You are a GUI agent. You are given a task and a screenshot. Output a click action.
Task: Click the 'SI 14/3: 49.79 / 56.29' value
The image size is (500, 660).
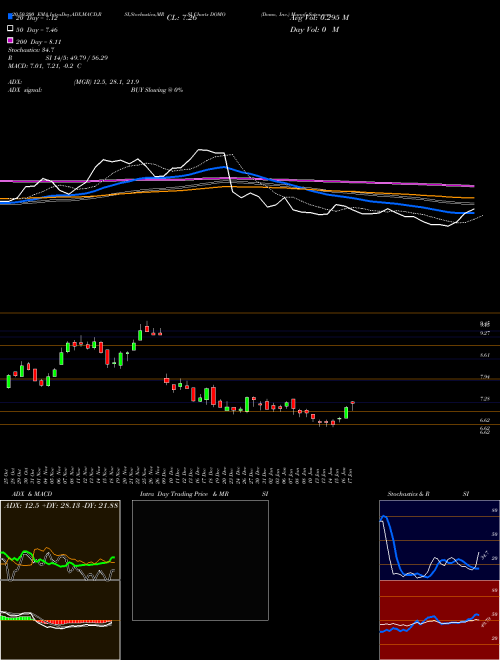(77, 58)
